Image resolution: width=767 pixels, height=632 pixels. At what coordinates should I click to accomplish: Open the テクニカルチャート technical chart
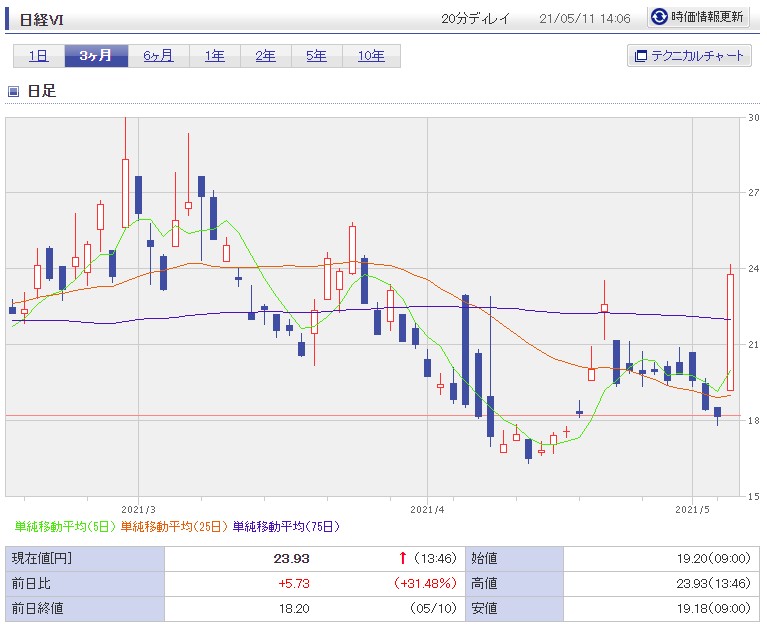click(689, 56)
